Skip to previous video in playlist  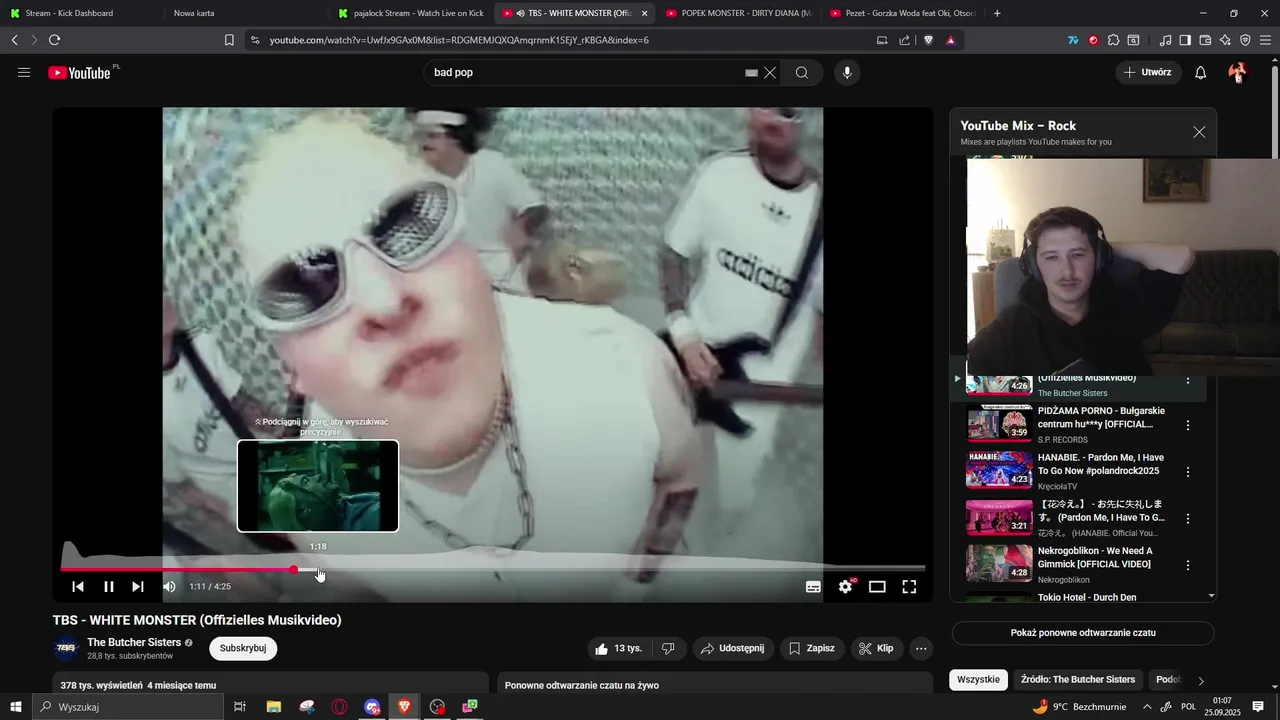click(78, 587)
